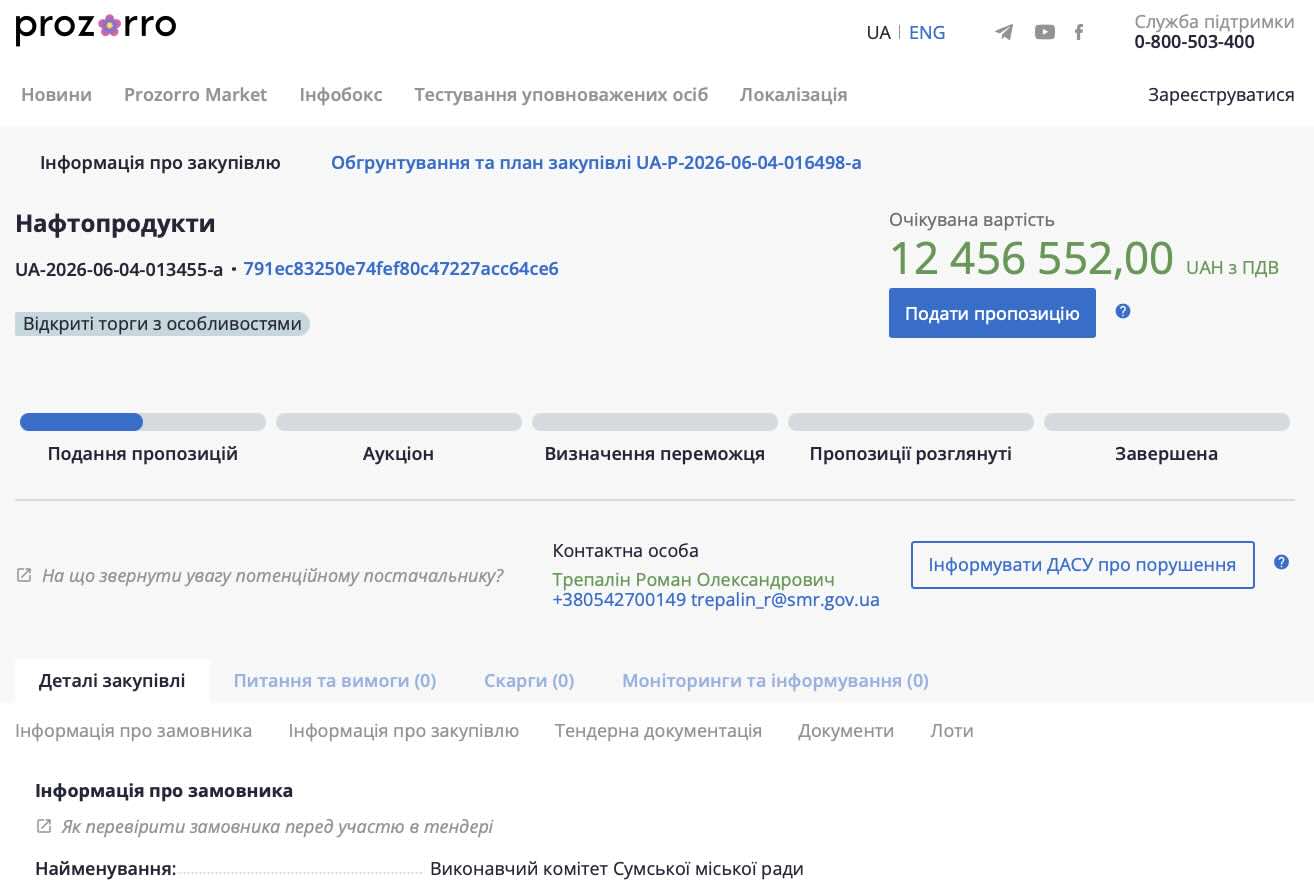Switch to Моніторинги та інформування (0) tab

pyautogui.click(x=775, y=681)
